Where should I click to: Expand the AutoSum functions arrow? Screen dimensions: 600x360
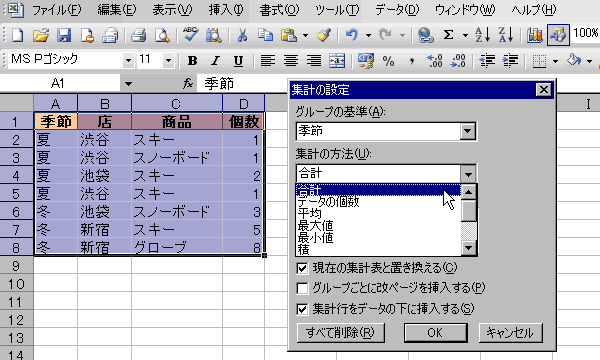coord(465,36)
